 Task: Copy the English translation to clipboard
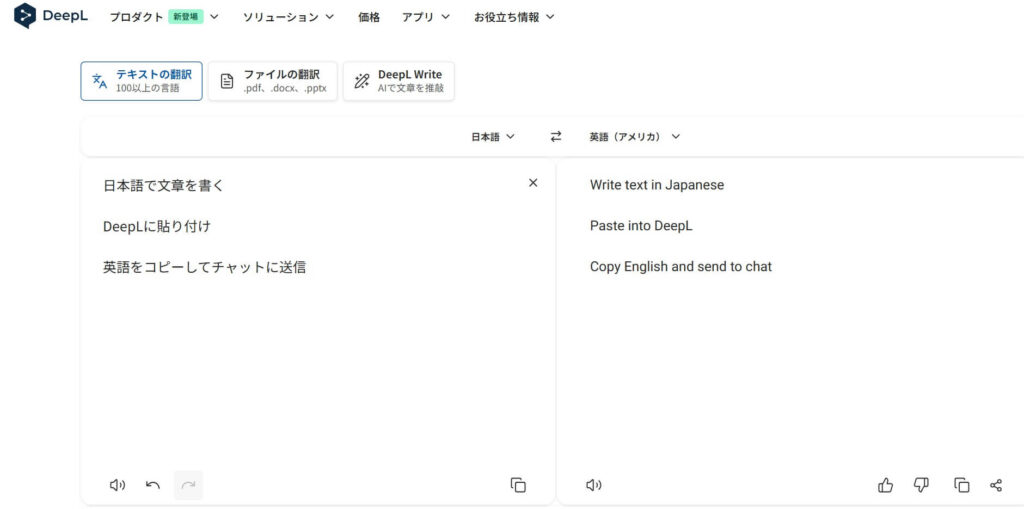961,485
